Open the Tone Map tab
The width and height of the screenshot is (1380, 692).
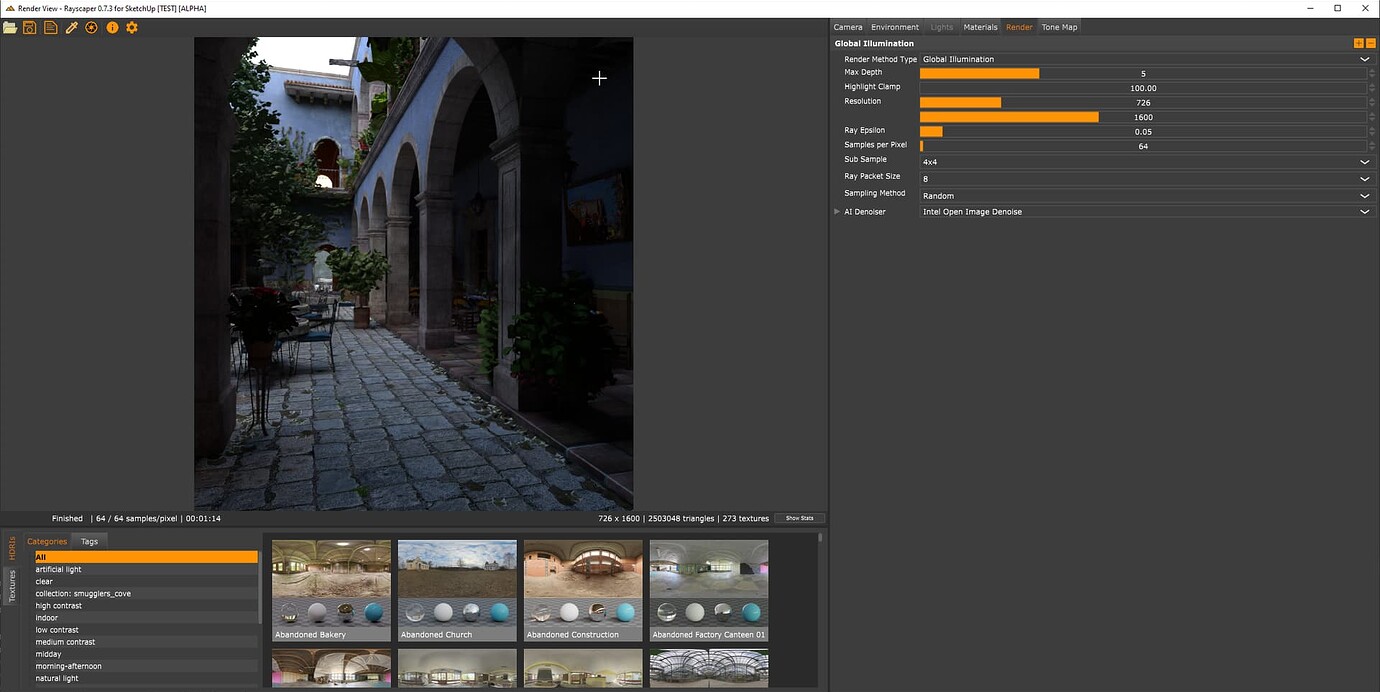pyautogui.click(x=1059, y=27)
